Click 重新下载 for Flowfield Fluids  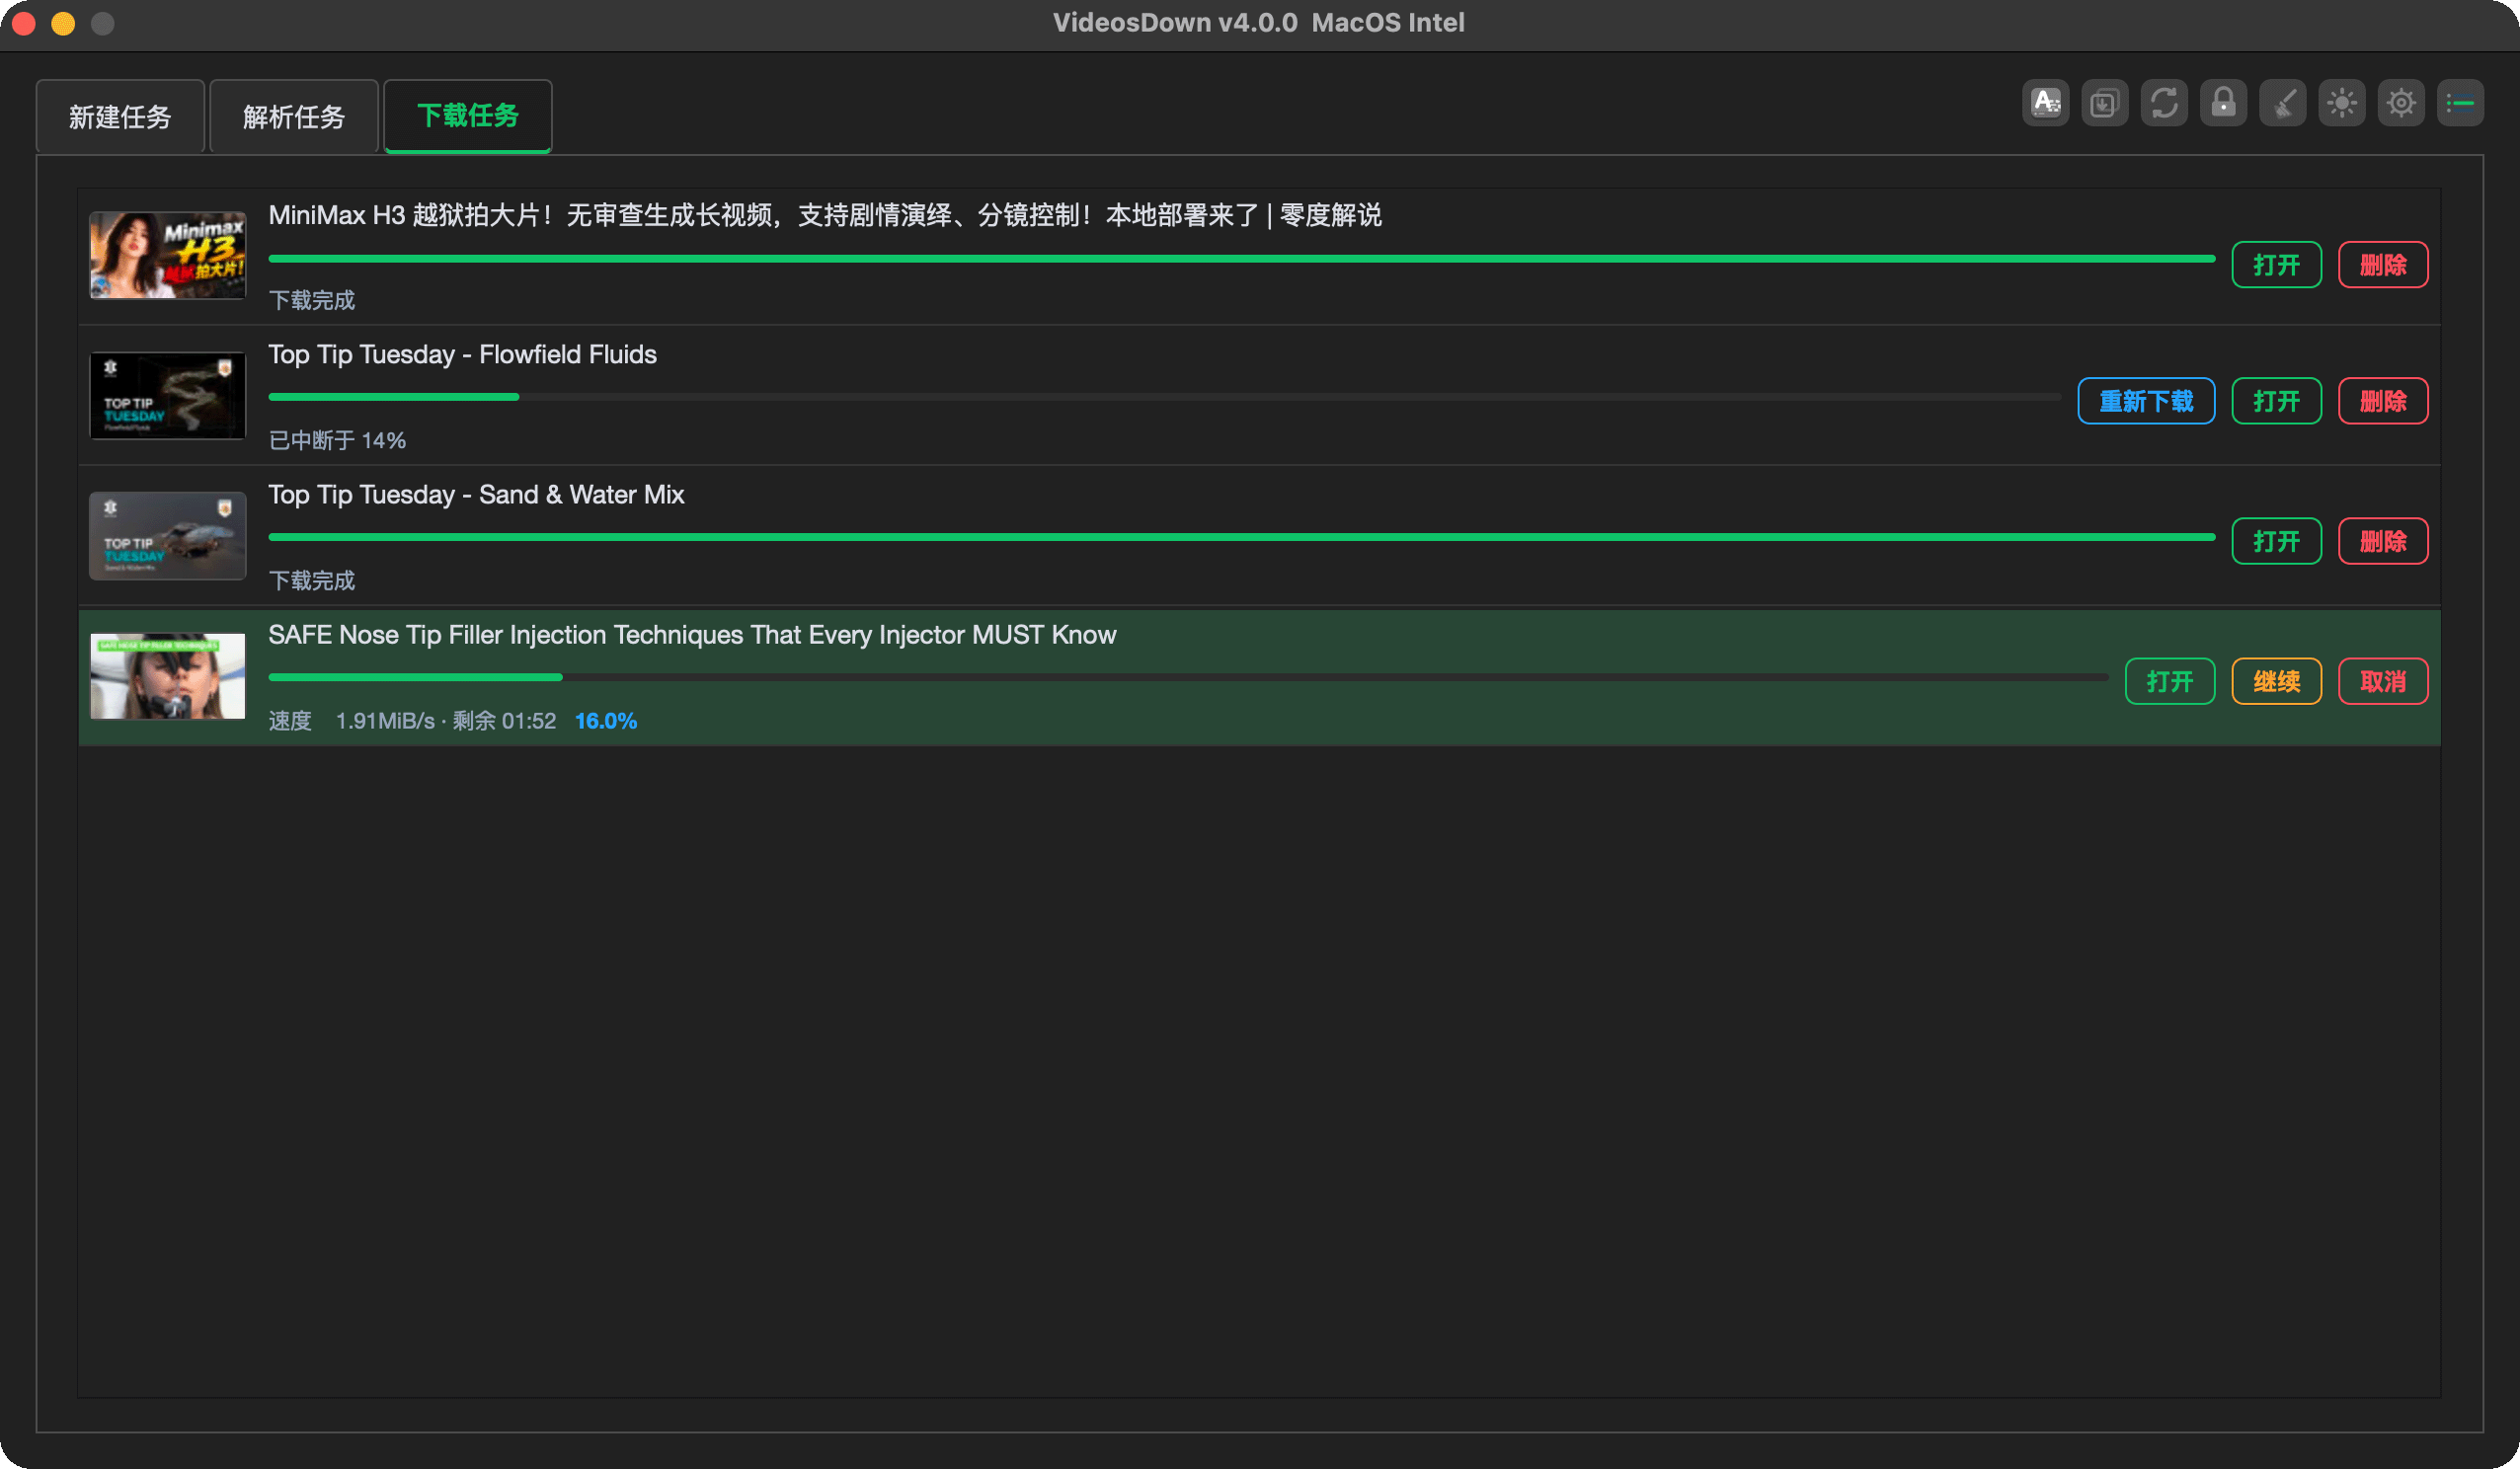point(2146,401)
